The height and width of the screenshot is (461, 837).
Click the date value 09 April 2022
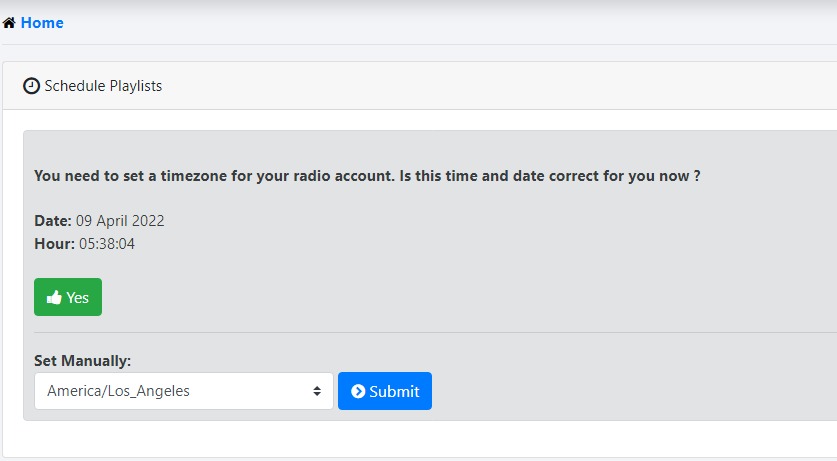point(120,221)
